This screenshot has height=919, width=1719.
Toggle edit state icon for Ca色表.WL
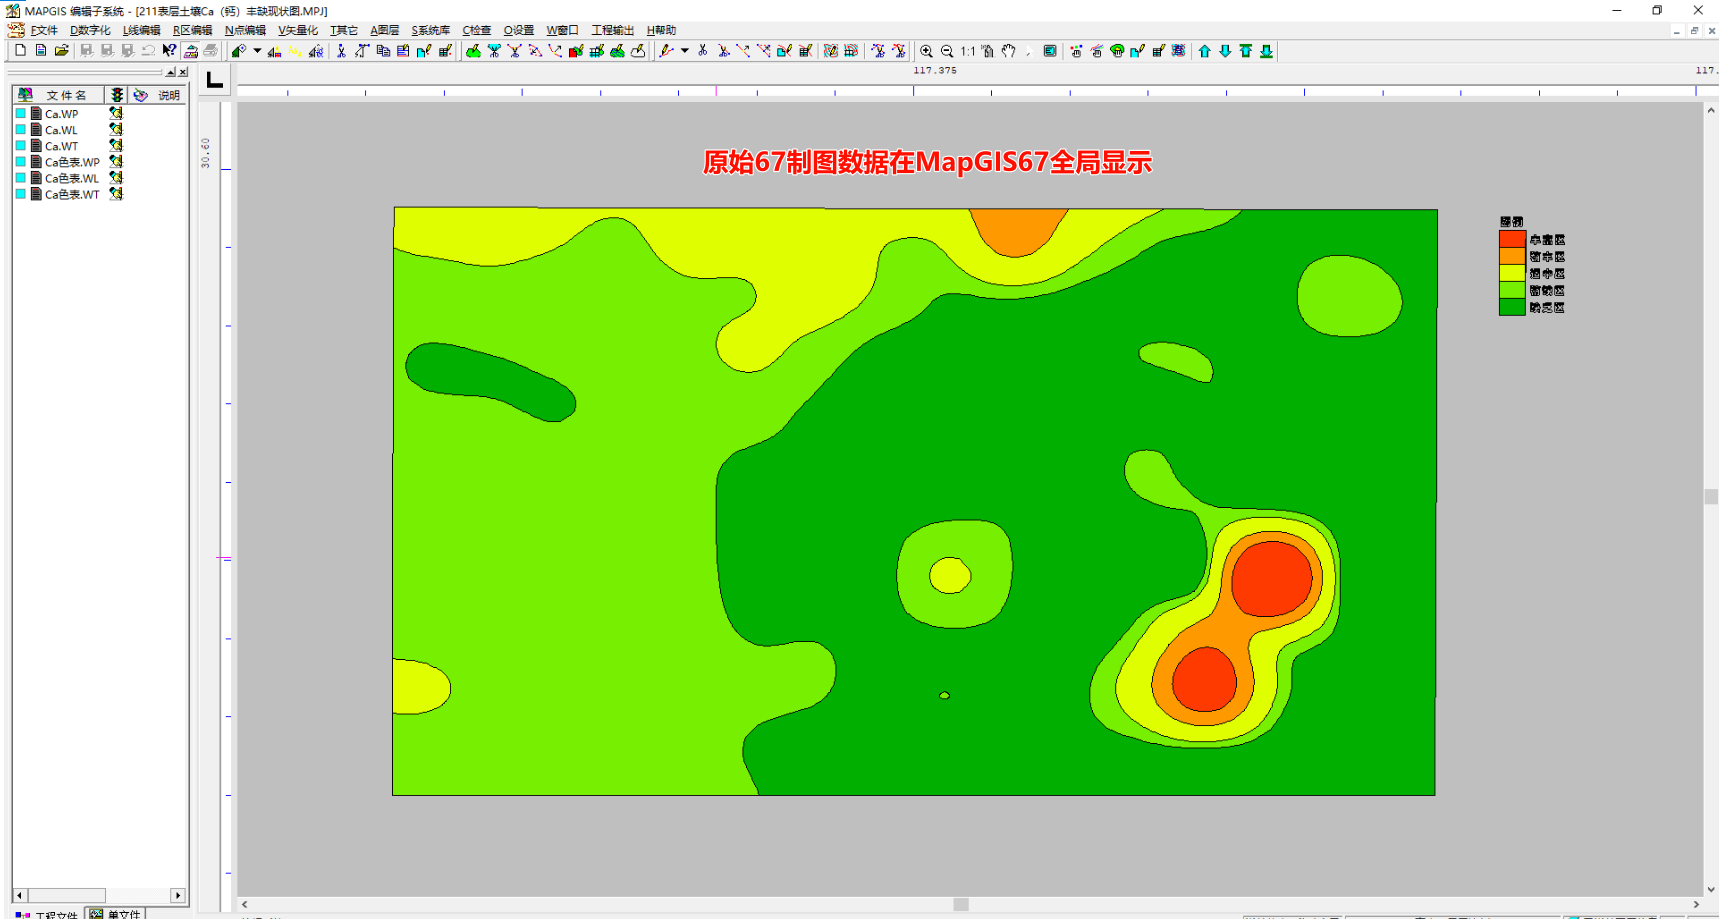coord(116,178)
